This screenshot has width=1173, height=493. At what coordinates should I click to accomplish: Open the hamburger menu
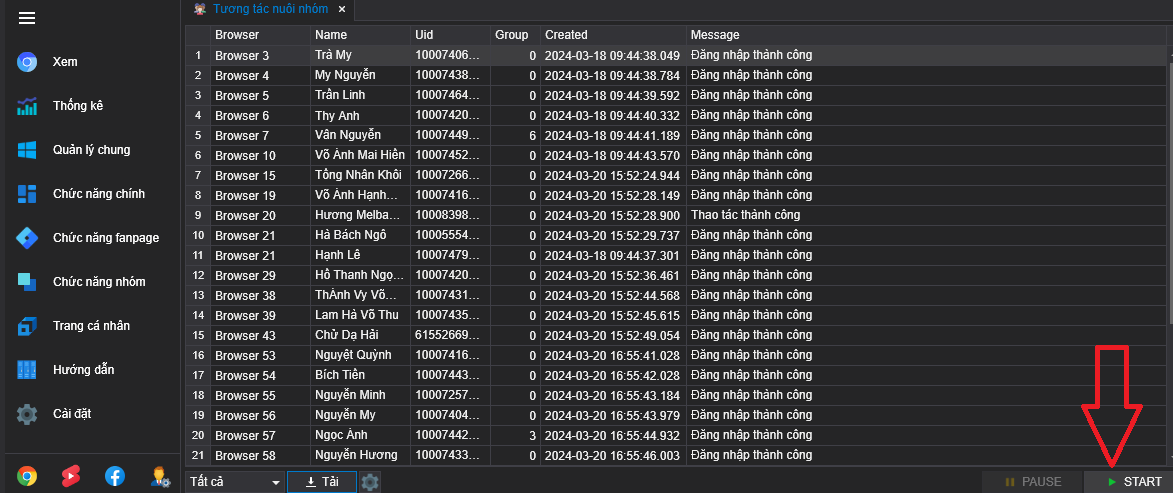click(x=27, y=18)
